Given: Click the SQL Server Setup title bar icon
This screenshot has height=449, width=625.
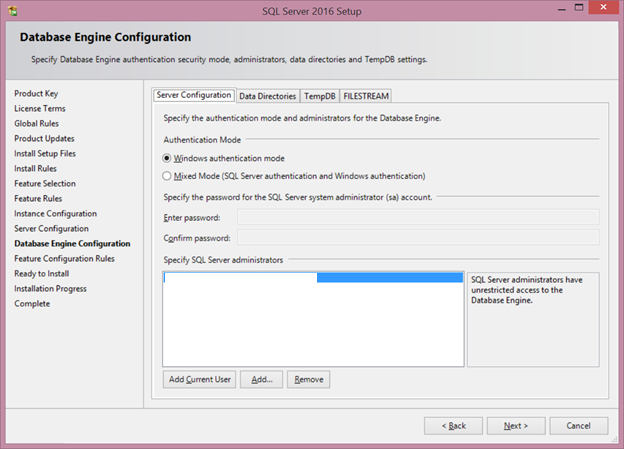Looking at the screenshot, I should pos(12,11).
